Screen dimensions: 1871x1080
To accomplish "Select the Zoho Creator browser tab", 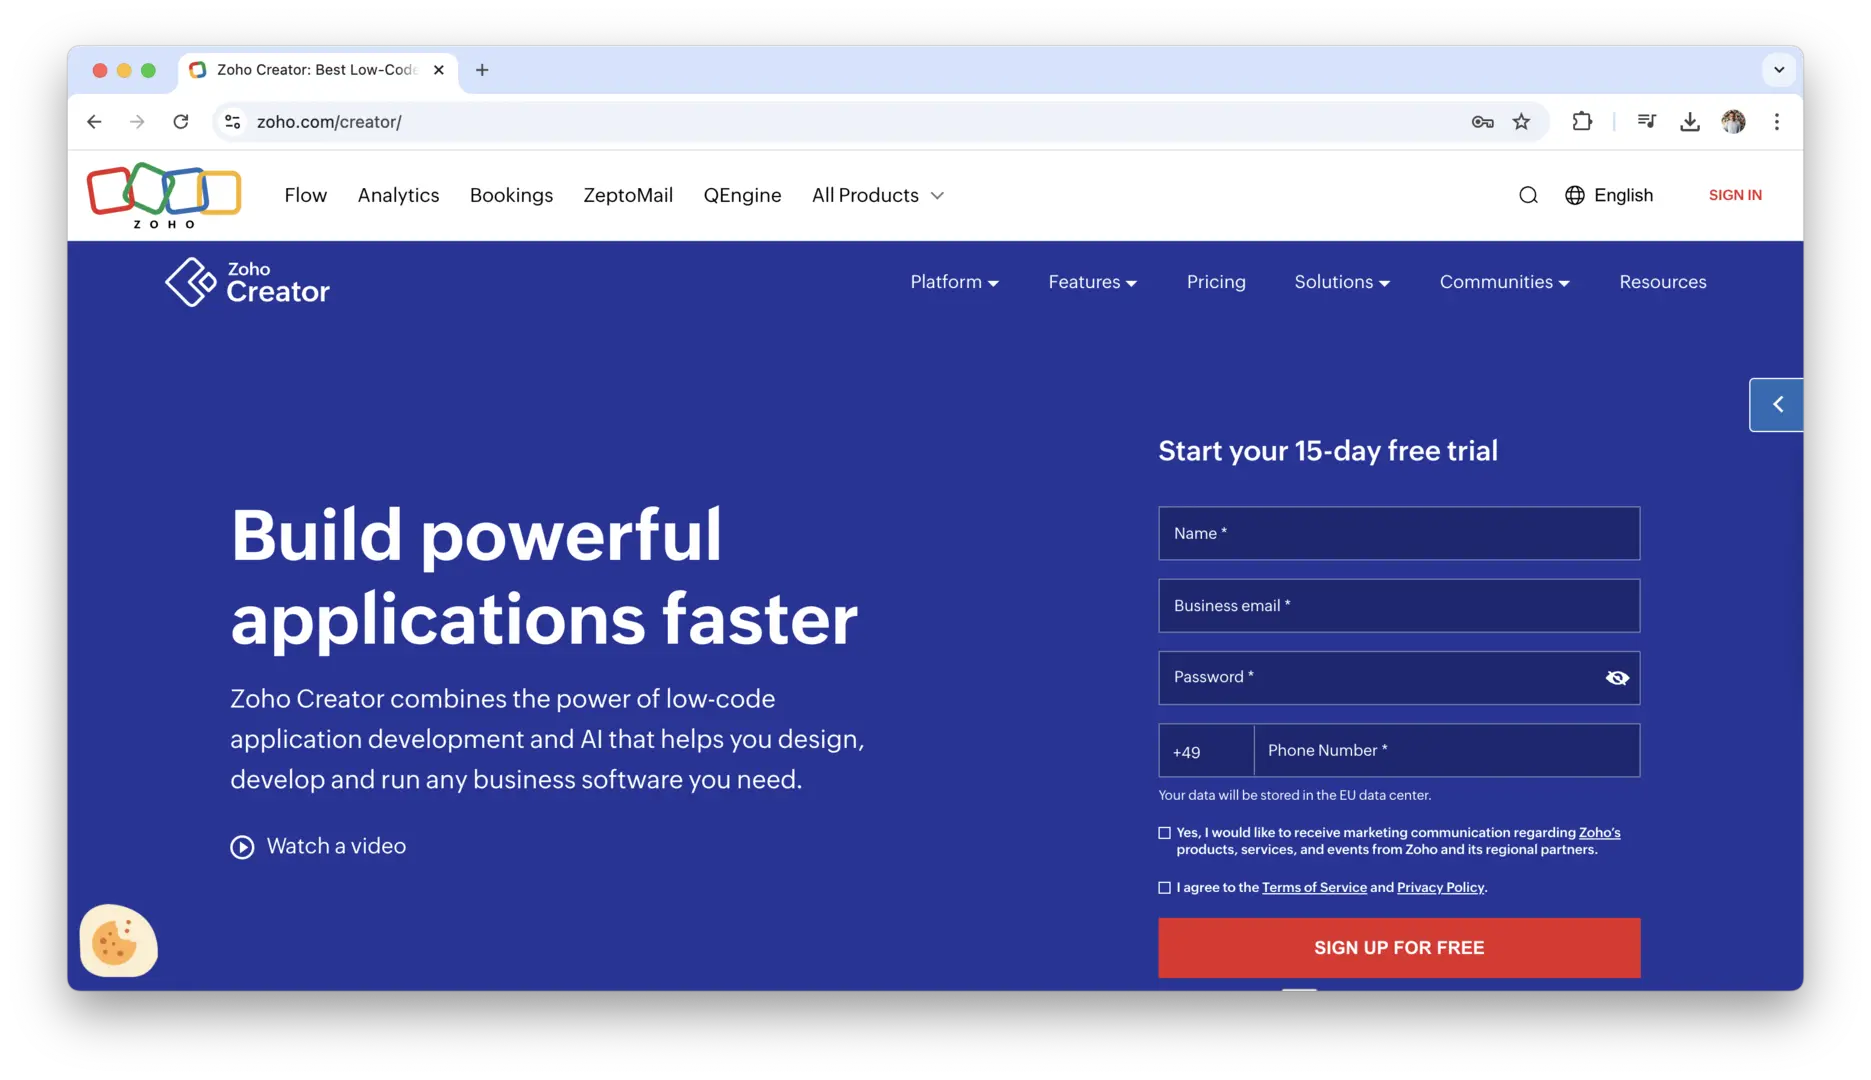I will click(318, 70).
